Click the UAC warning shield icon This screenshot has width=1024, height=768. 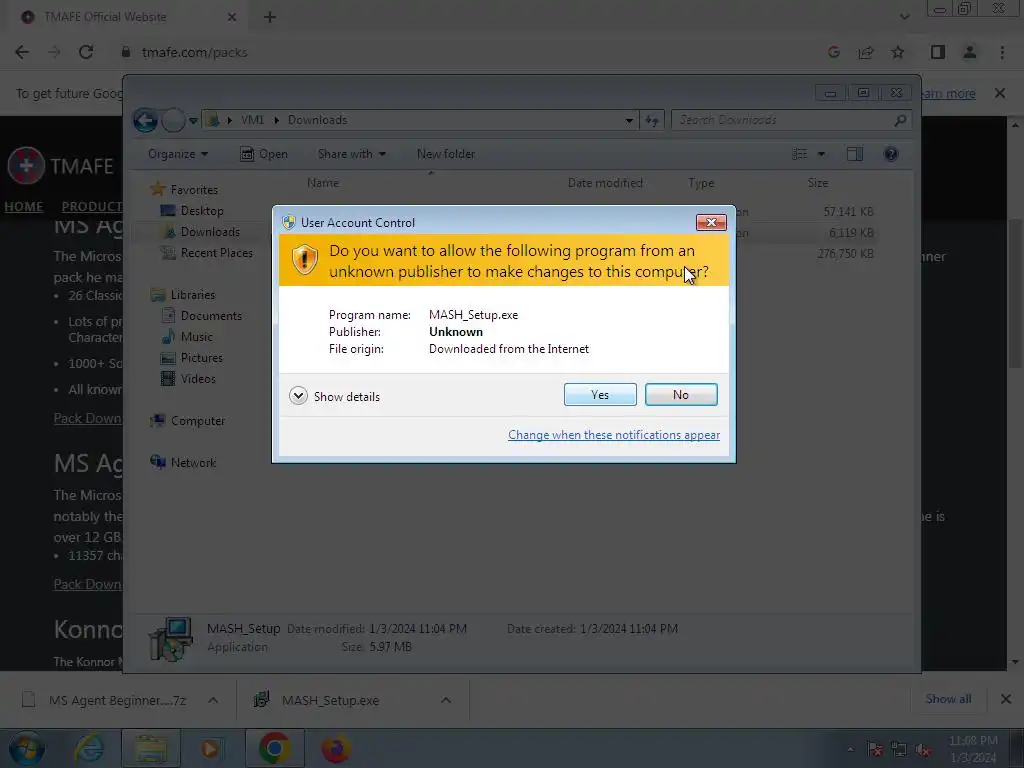point(304,260)
